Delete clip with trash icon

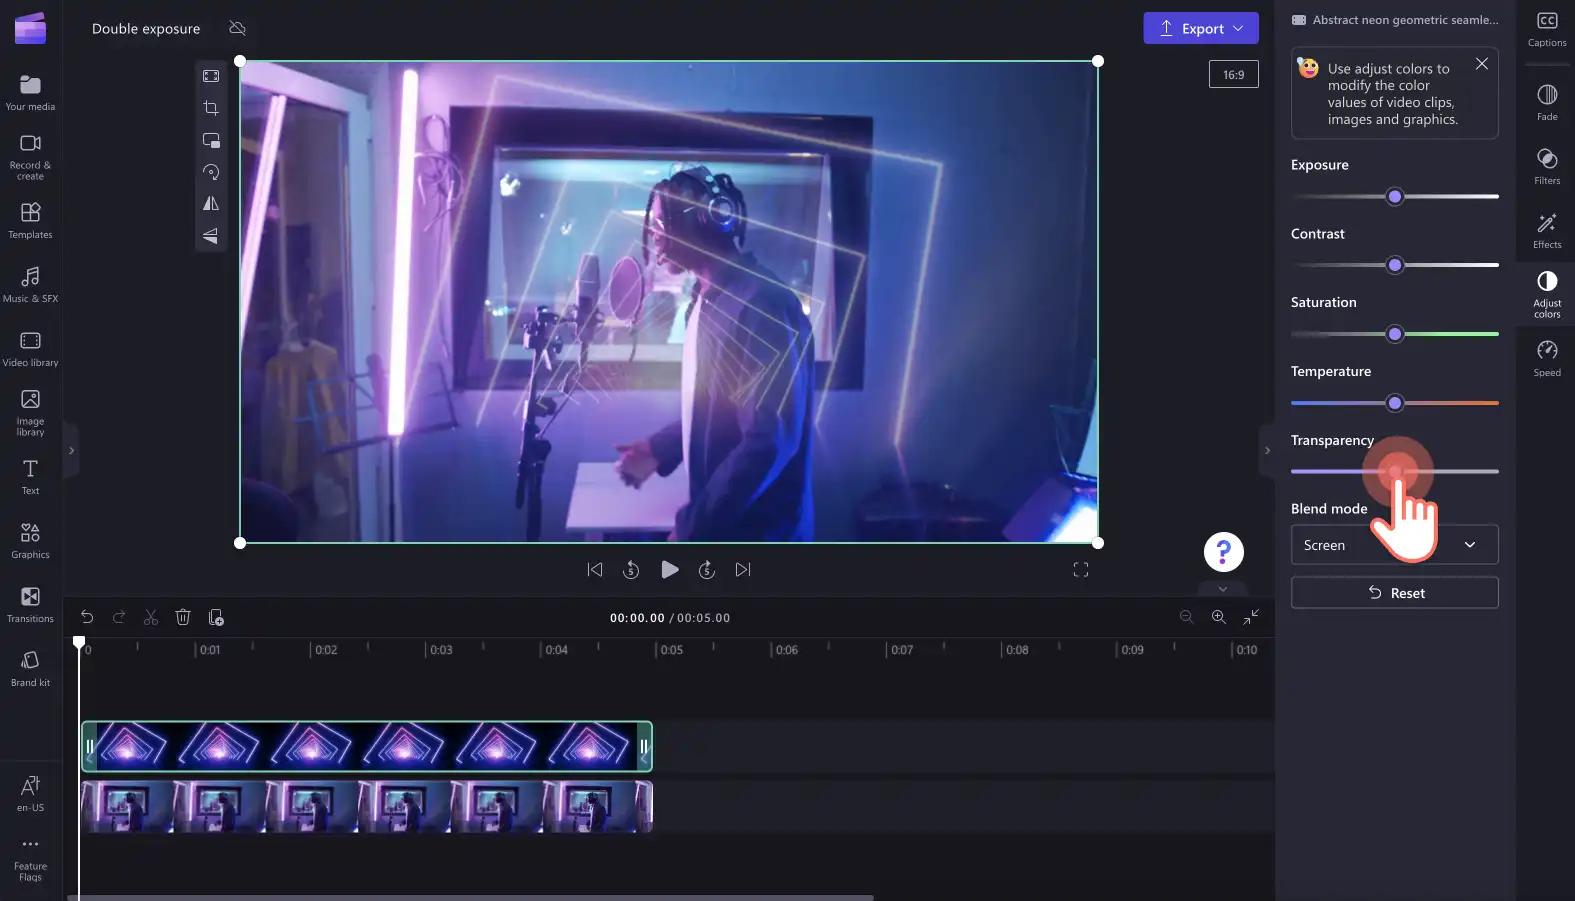pyautogui.click(x=183, y=618)
